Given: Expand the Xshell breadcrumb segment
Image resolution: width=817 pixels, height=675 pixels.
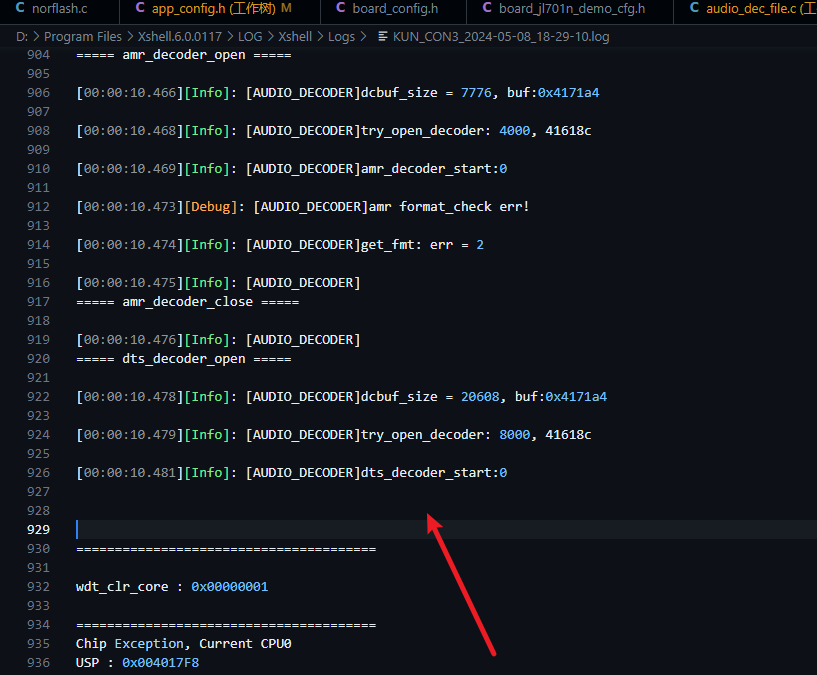Looking at the screenshot, I should click(x=295, y=36).
